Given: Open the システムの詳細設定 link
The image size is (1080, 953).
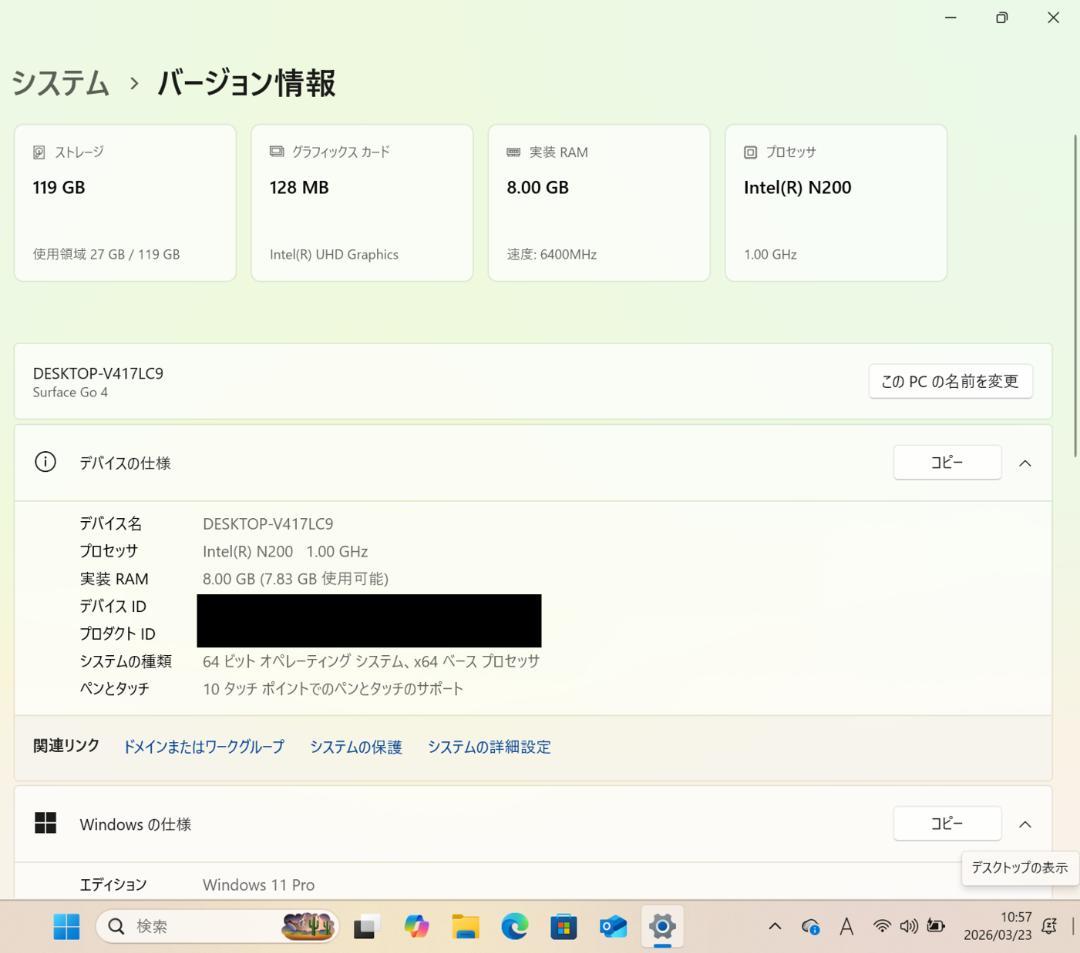Looking at the screenshot, I should tap(489, 747).
